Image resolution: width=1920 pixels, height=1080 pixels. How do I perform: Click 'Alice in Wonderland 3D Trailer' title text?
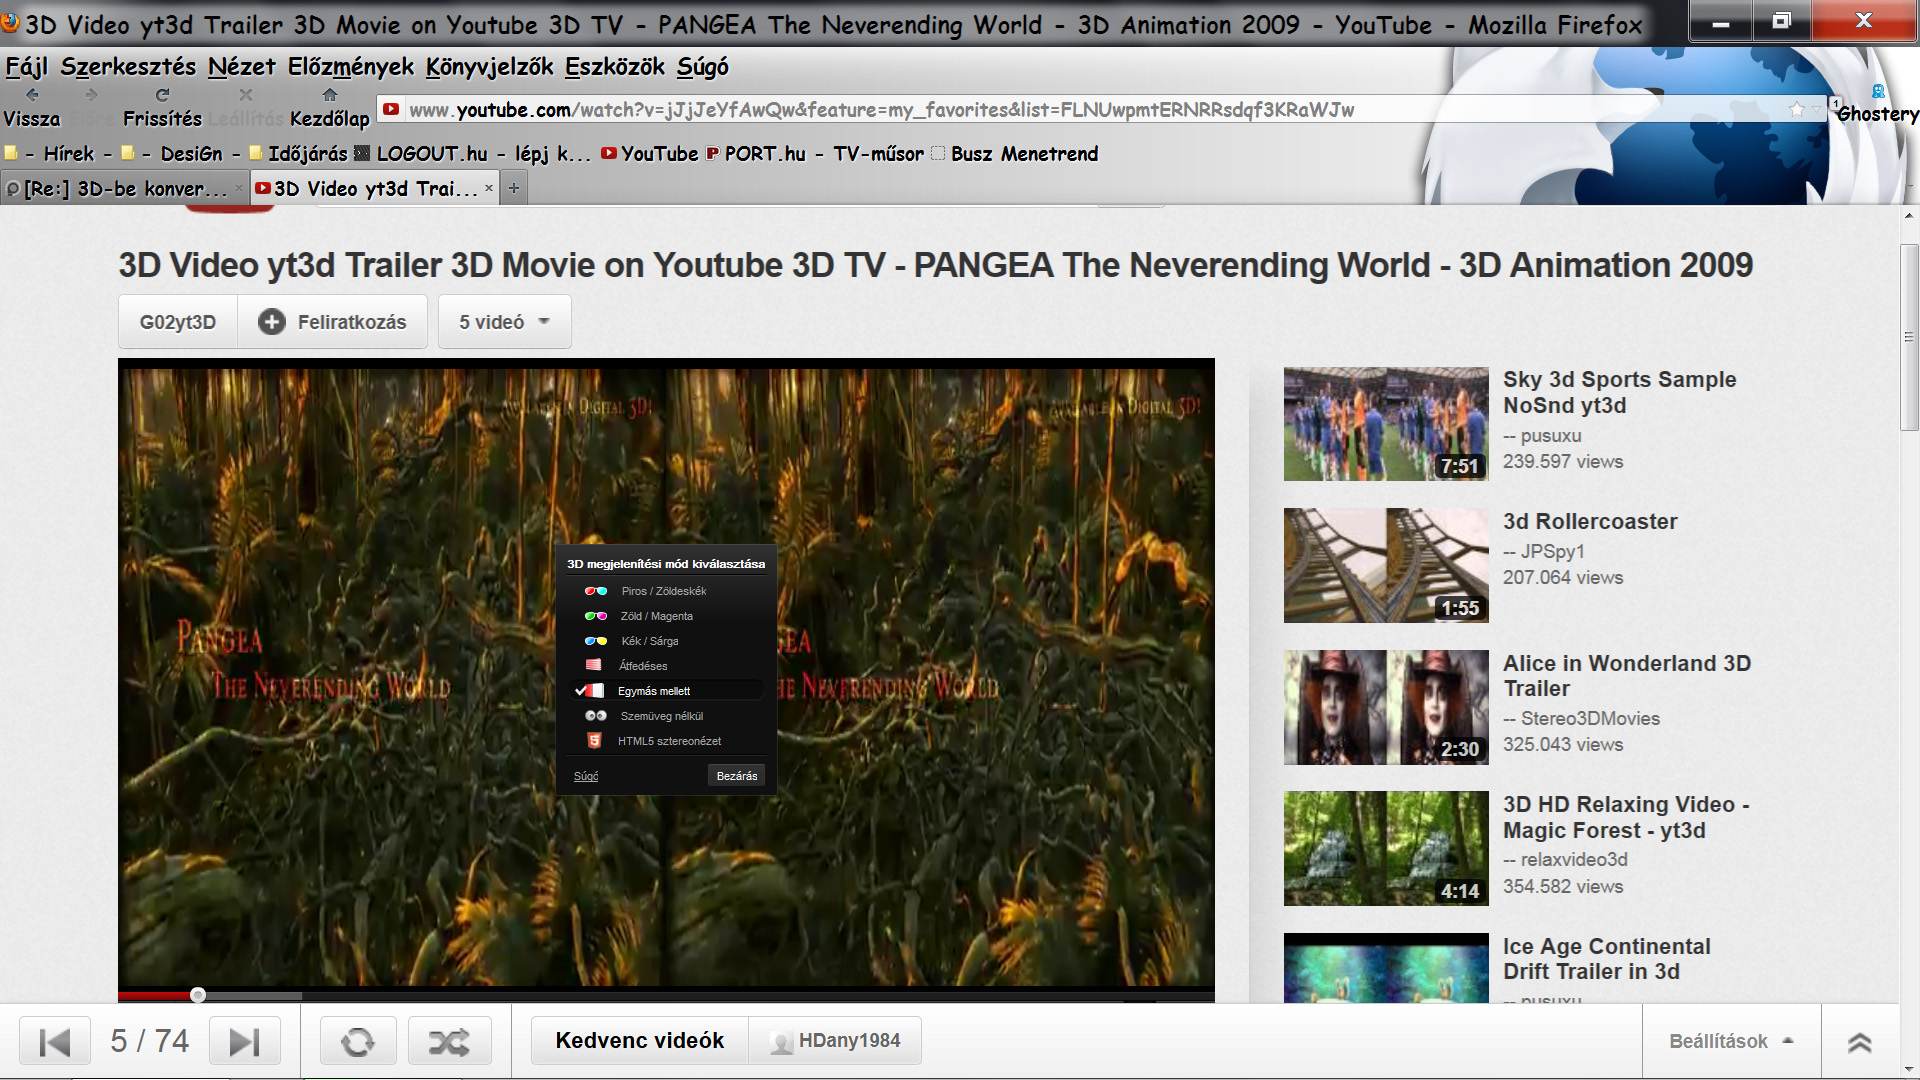[1627, 676]
